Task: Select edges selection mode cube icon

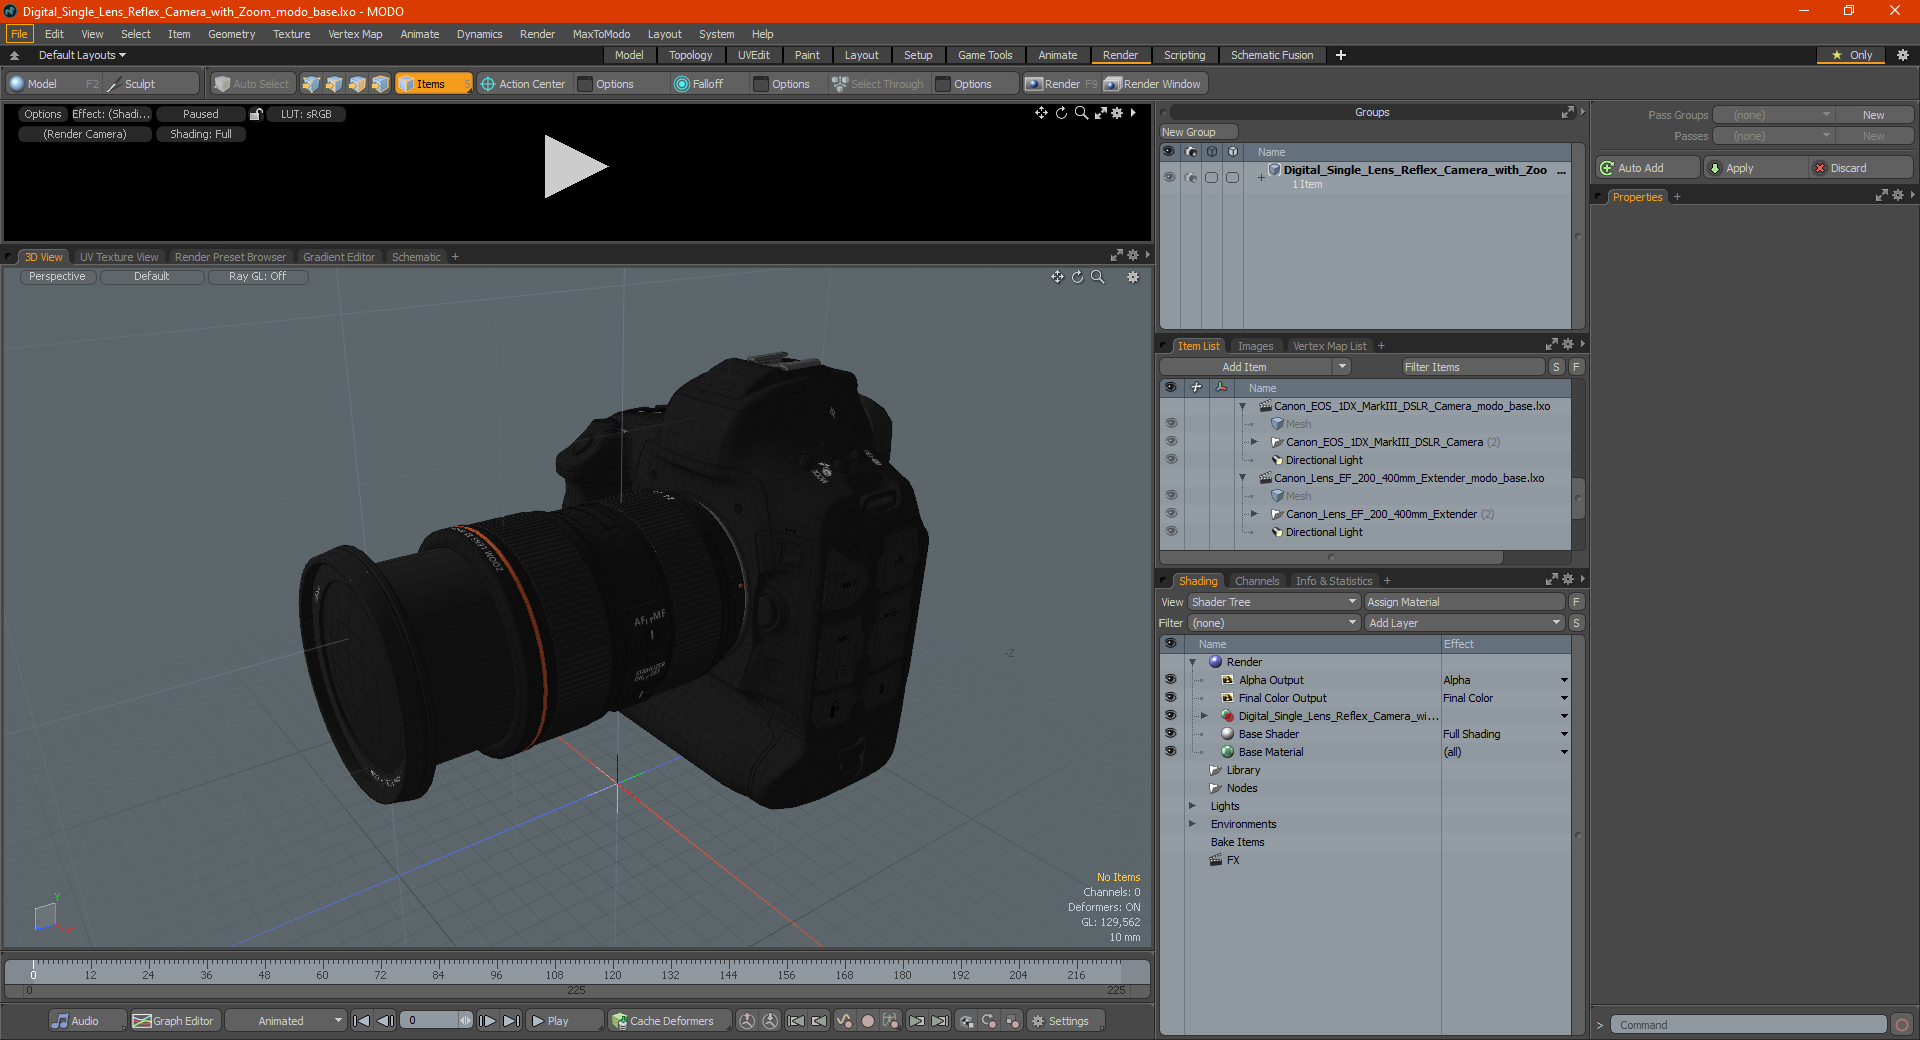Action: pos(334,84)
